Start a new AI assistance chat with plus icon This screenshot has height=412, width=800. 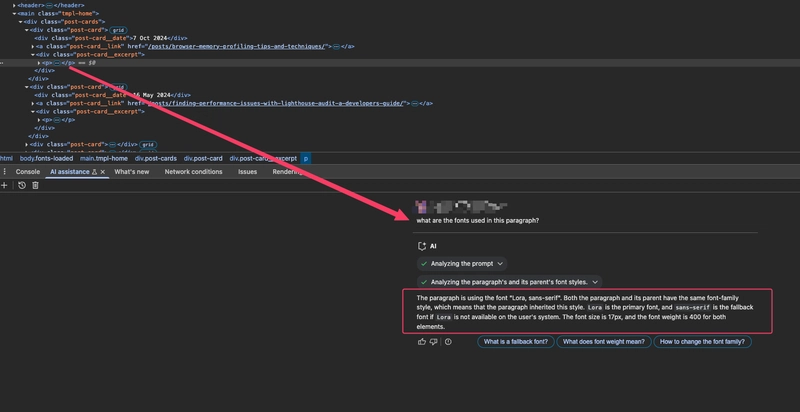coord(4,186)
